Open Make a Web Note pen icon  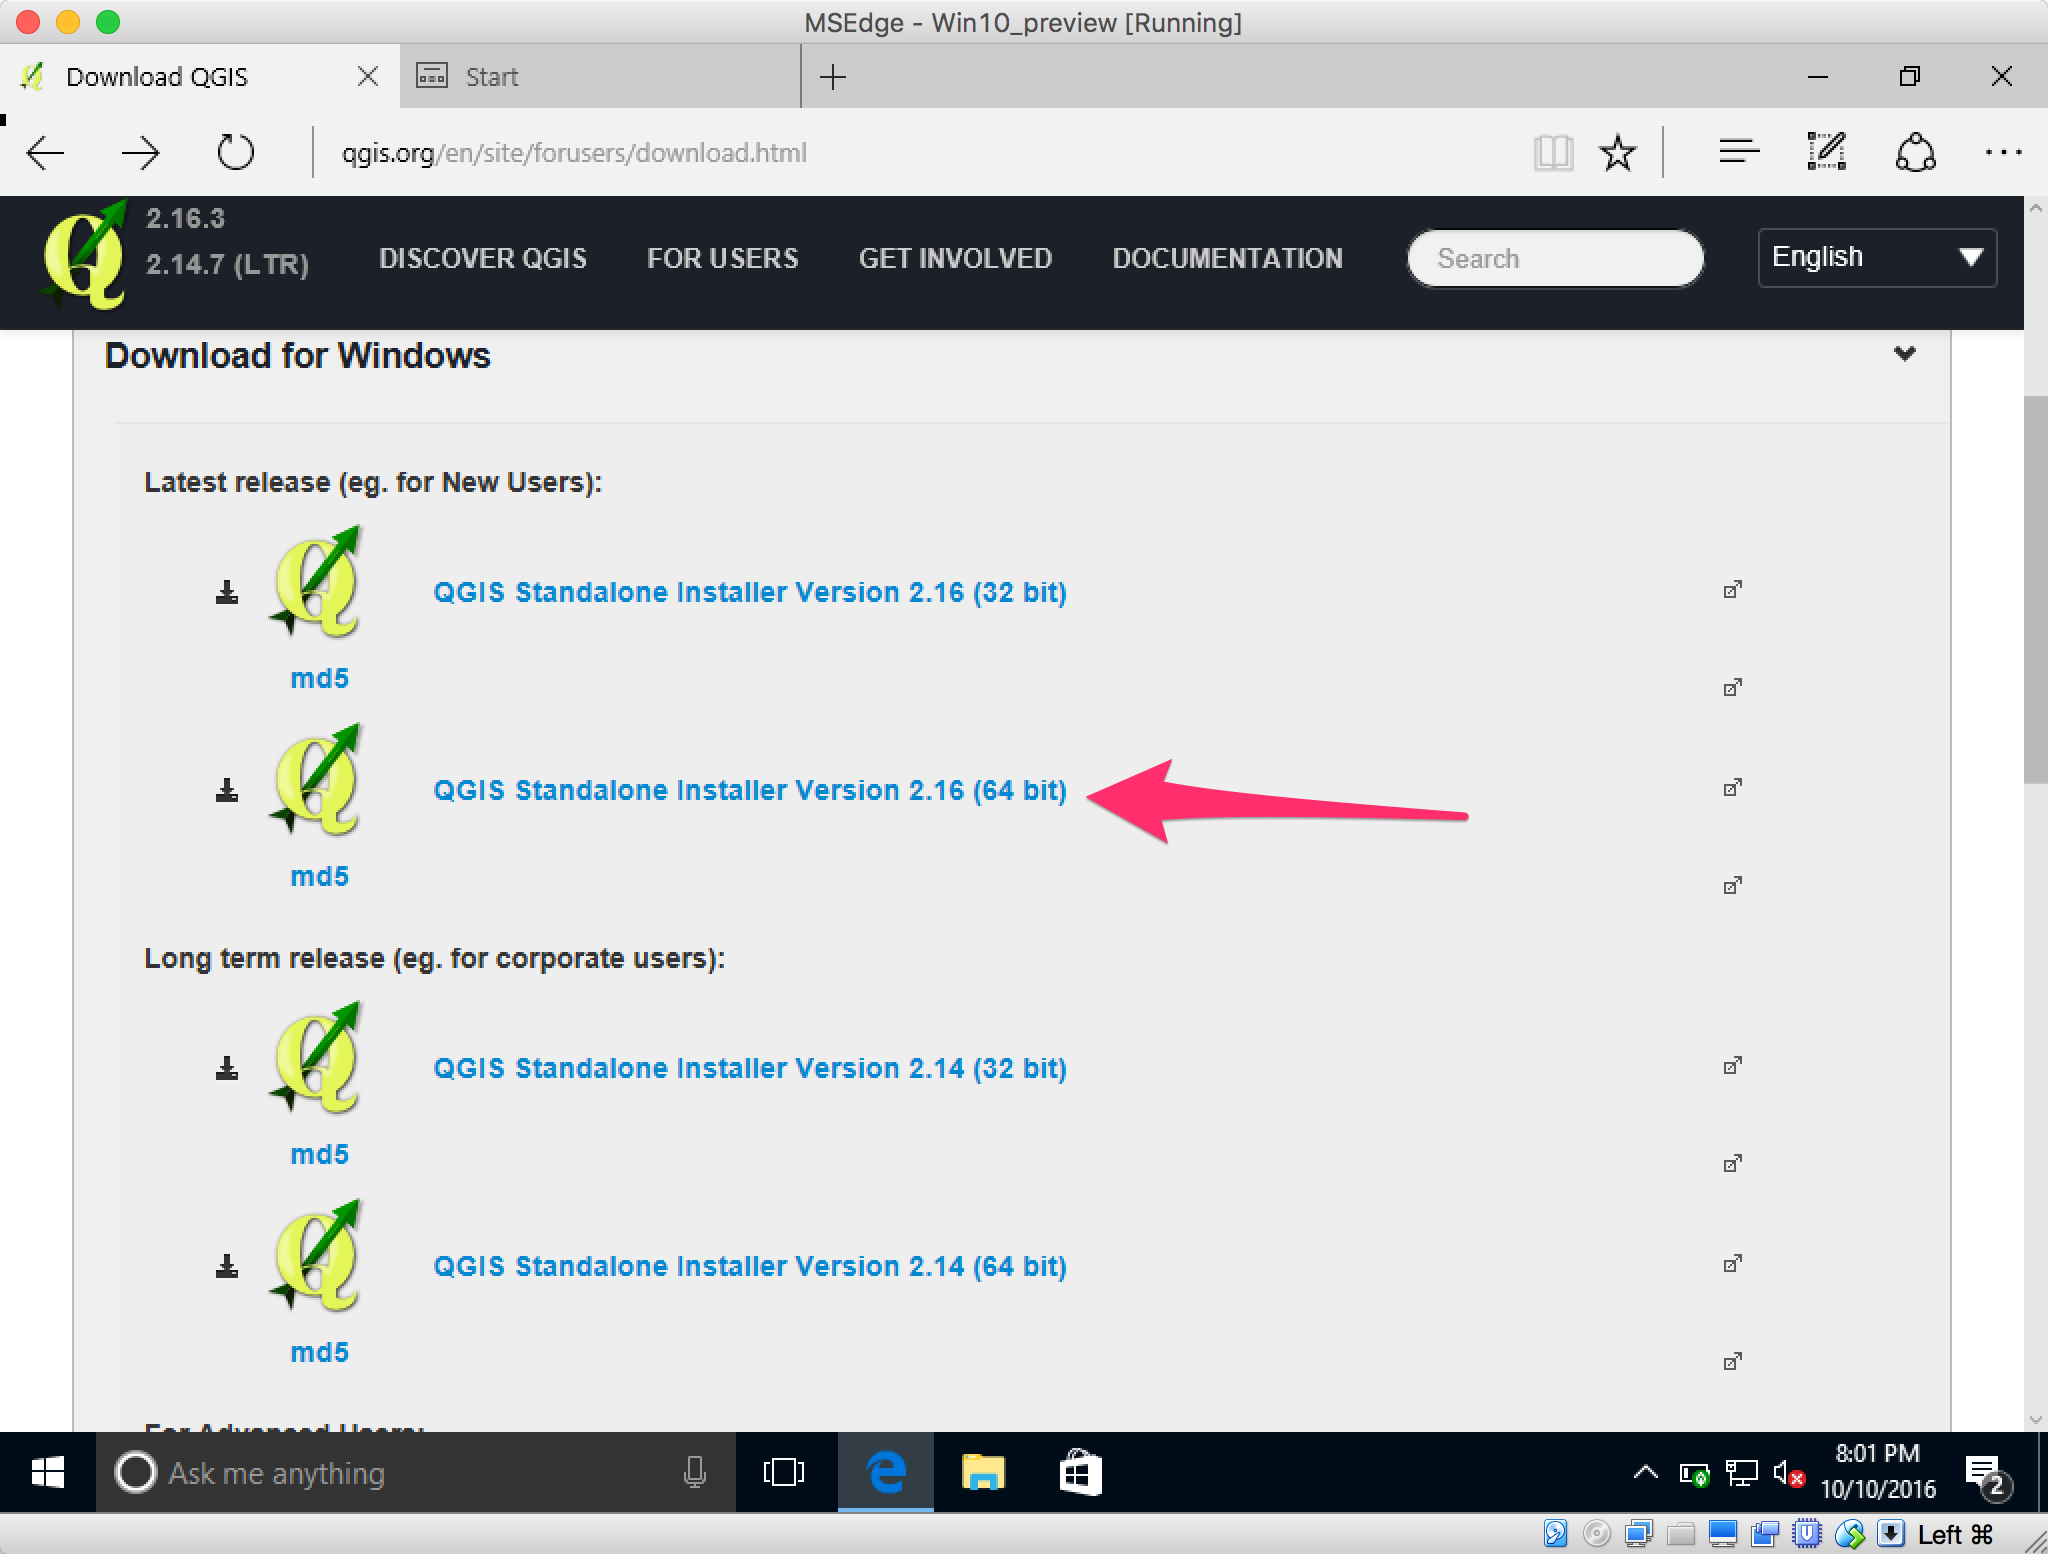pos(1827,152)
